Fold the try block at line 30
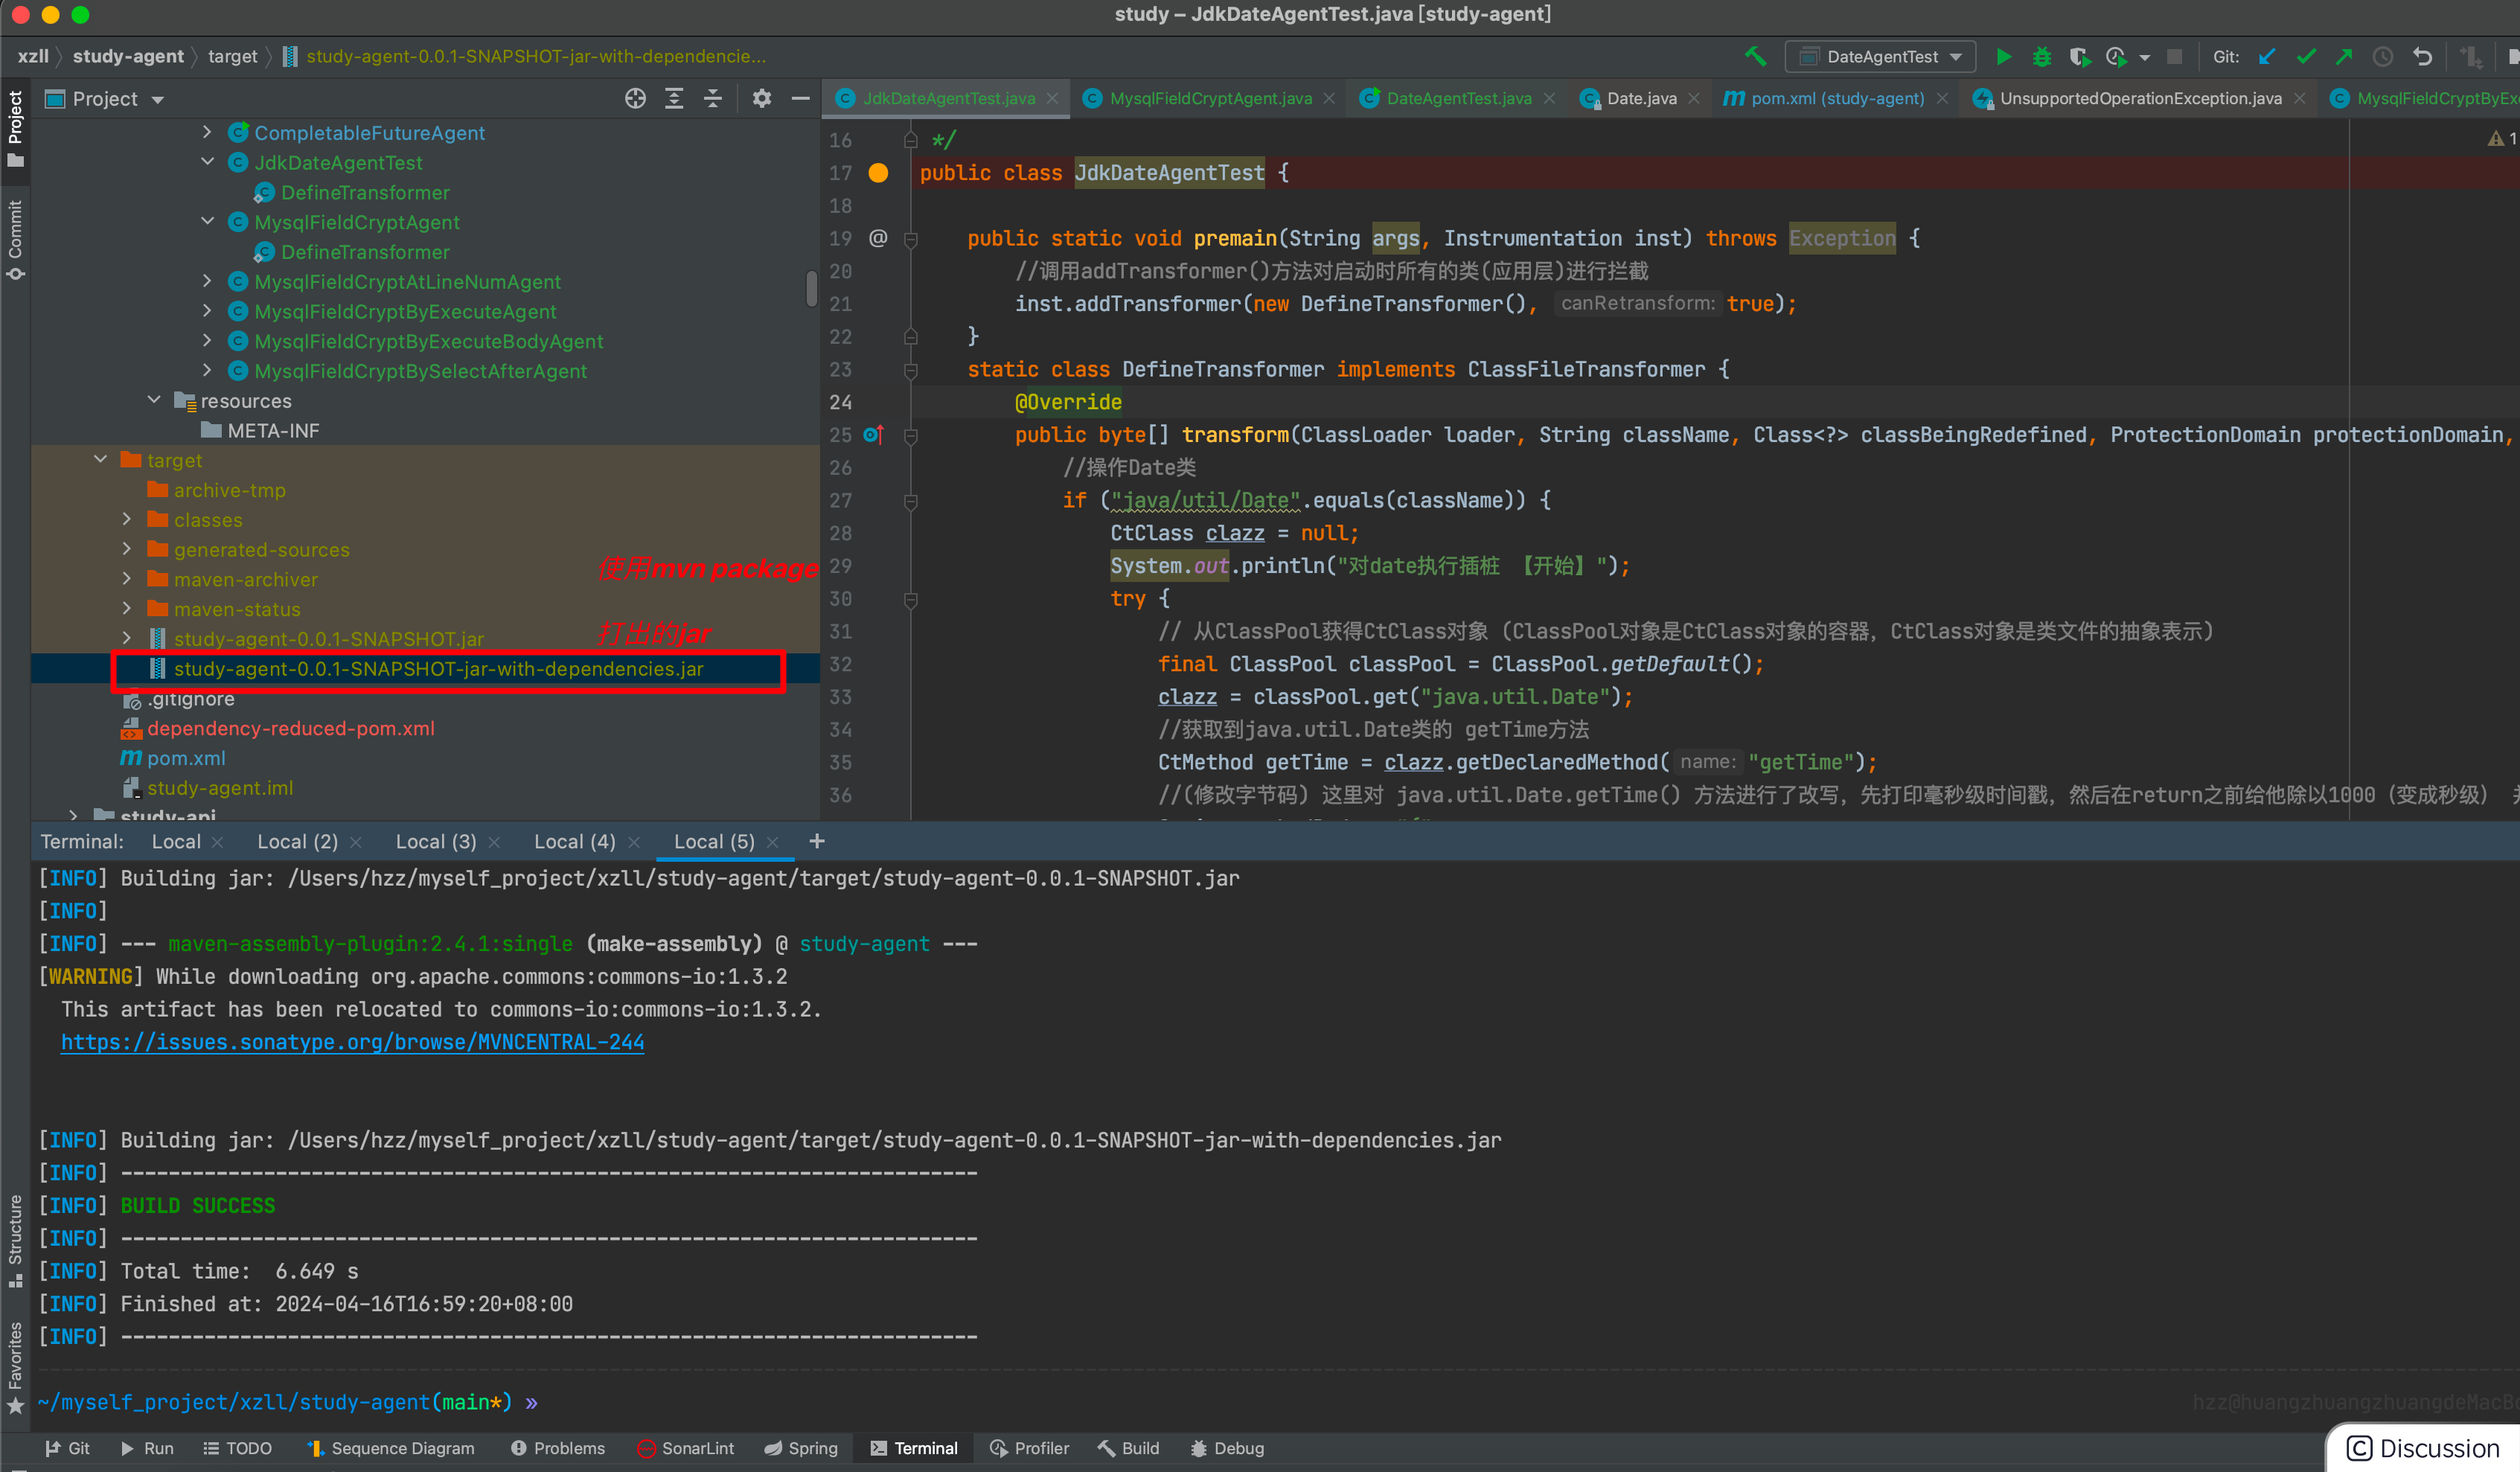Image resolution: width=2520 pixels, height=1472 pixels. [911, 600]
